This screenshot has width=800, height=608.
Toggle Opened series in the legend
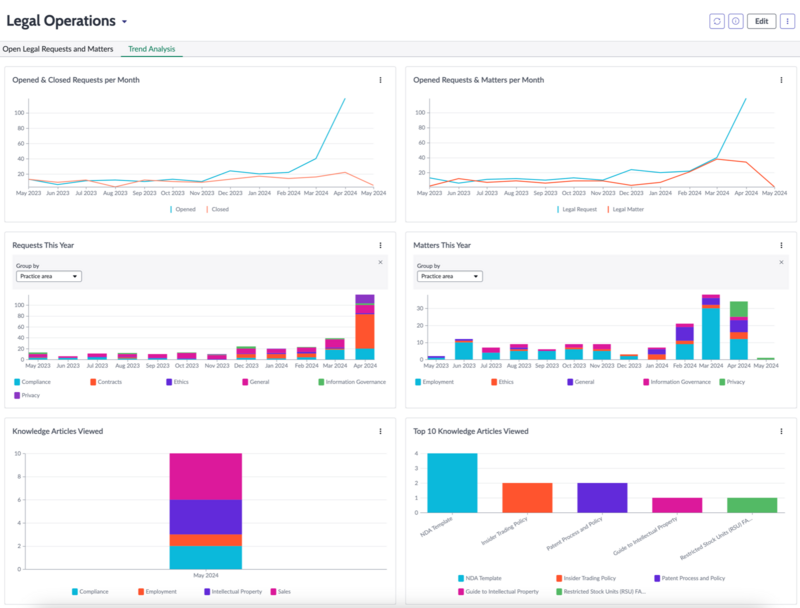pyautogui.click(x=183, y=209)
